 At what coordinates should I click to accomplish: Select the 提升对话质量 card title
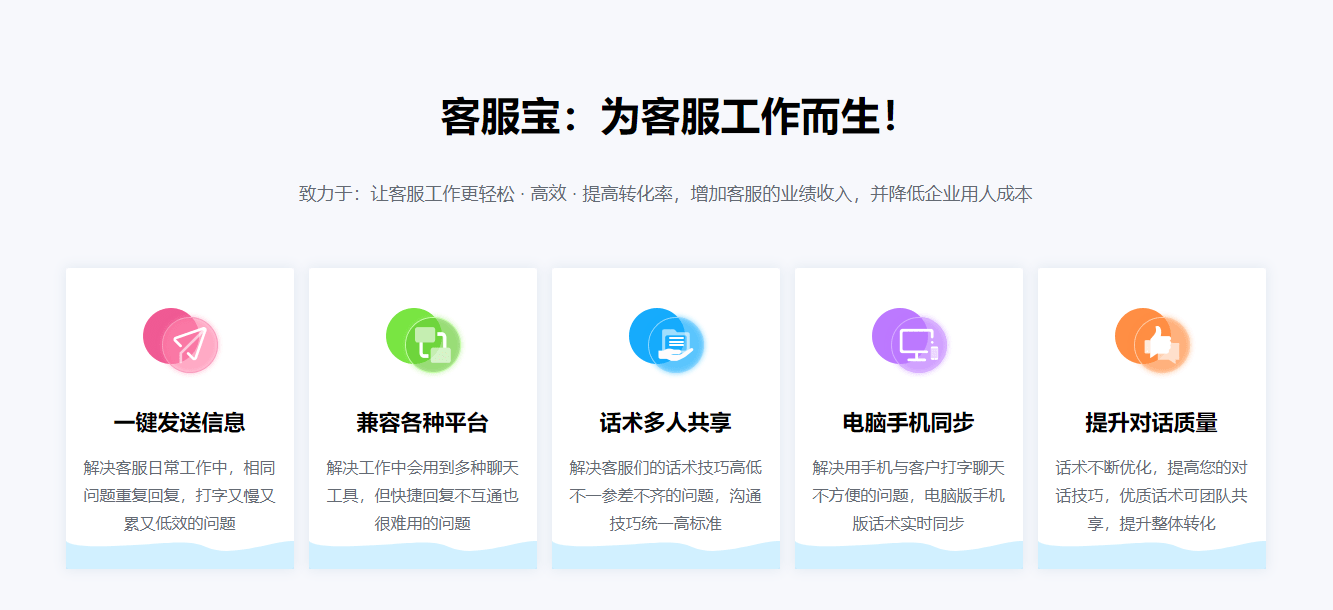click(1152, 423)
